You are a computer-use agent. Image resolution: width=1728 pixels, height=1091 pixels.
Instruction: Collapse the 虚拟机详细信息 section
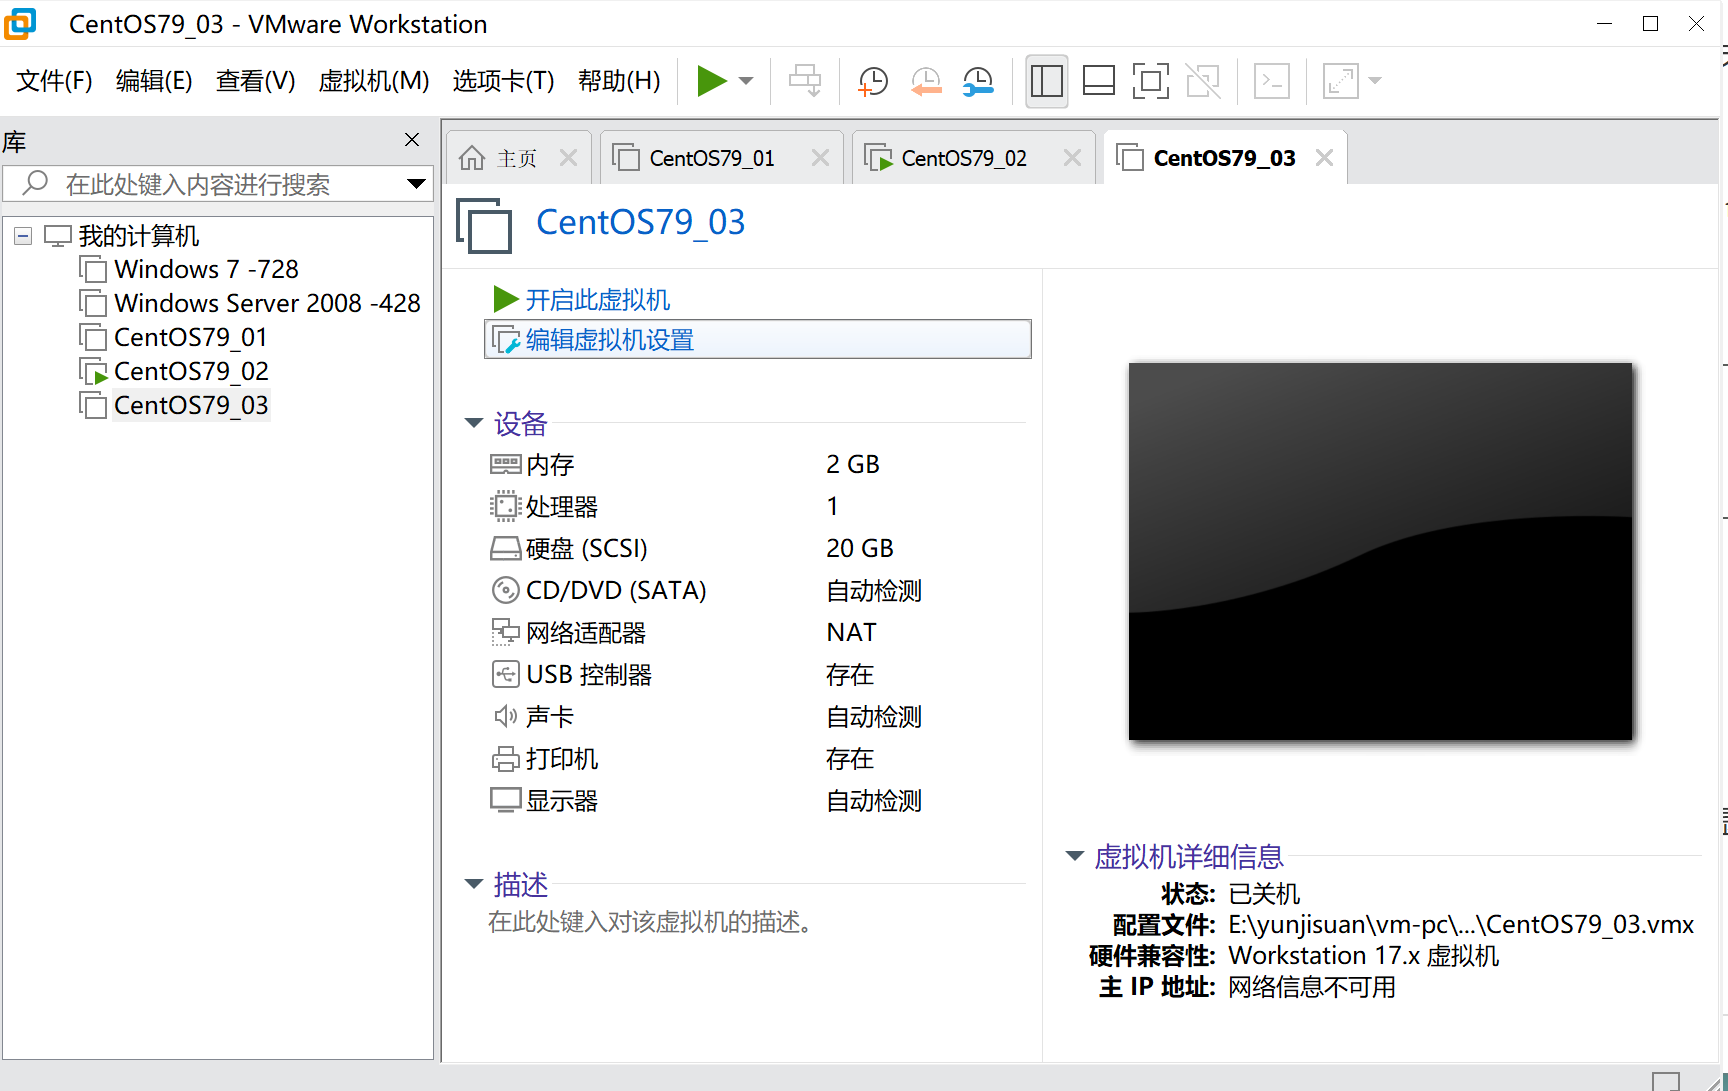(1075, 856)
